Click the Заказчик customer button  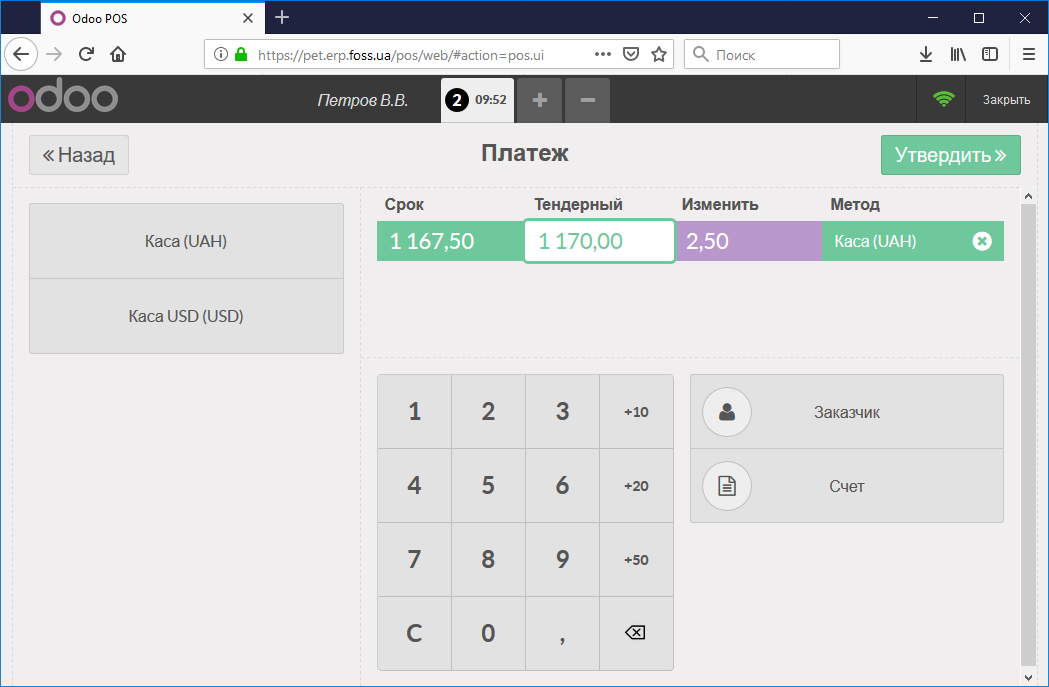[847, 412]
